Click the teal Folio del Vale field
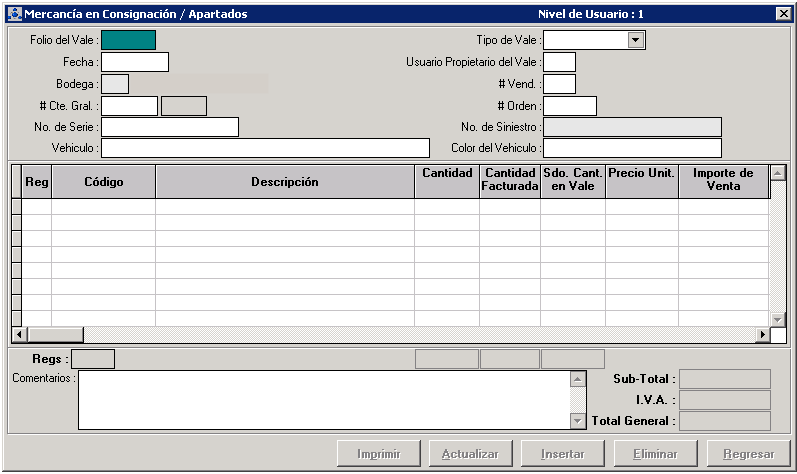The width and height of the screenshot is (797, 474). point(128,40)
